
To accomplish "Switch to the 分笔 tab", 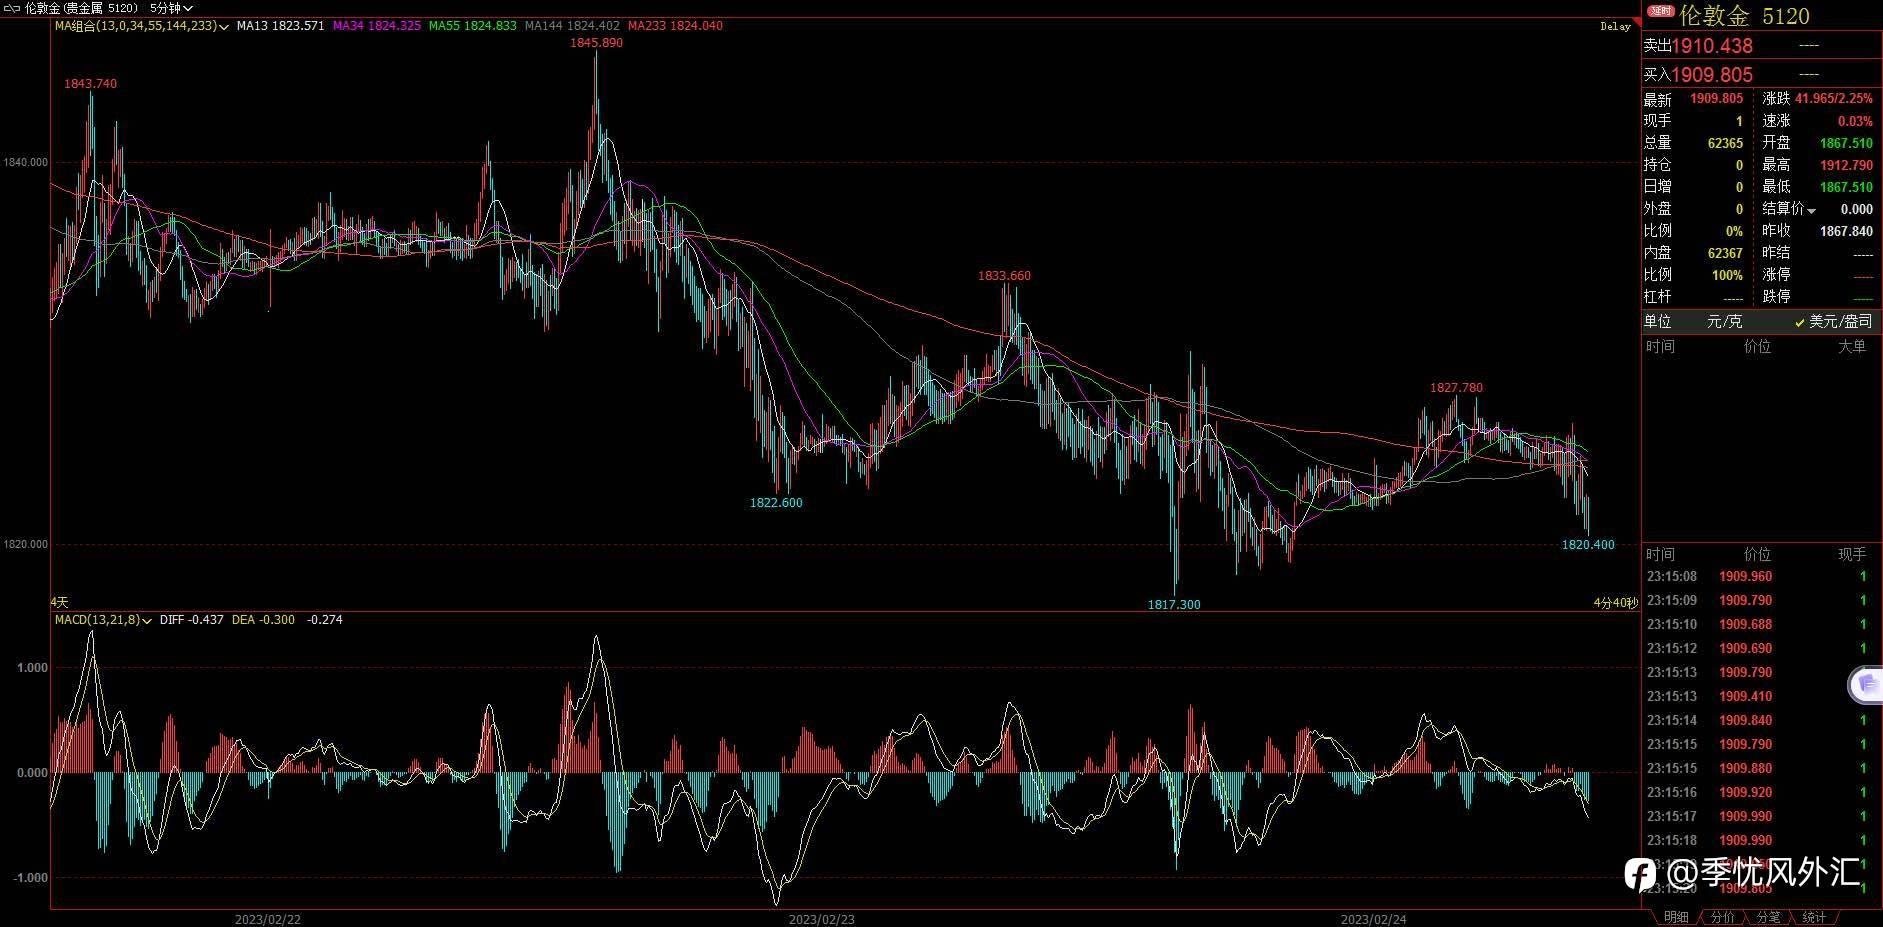I will 1768,917.
